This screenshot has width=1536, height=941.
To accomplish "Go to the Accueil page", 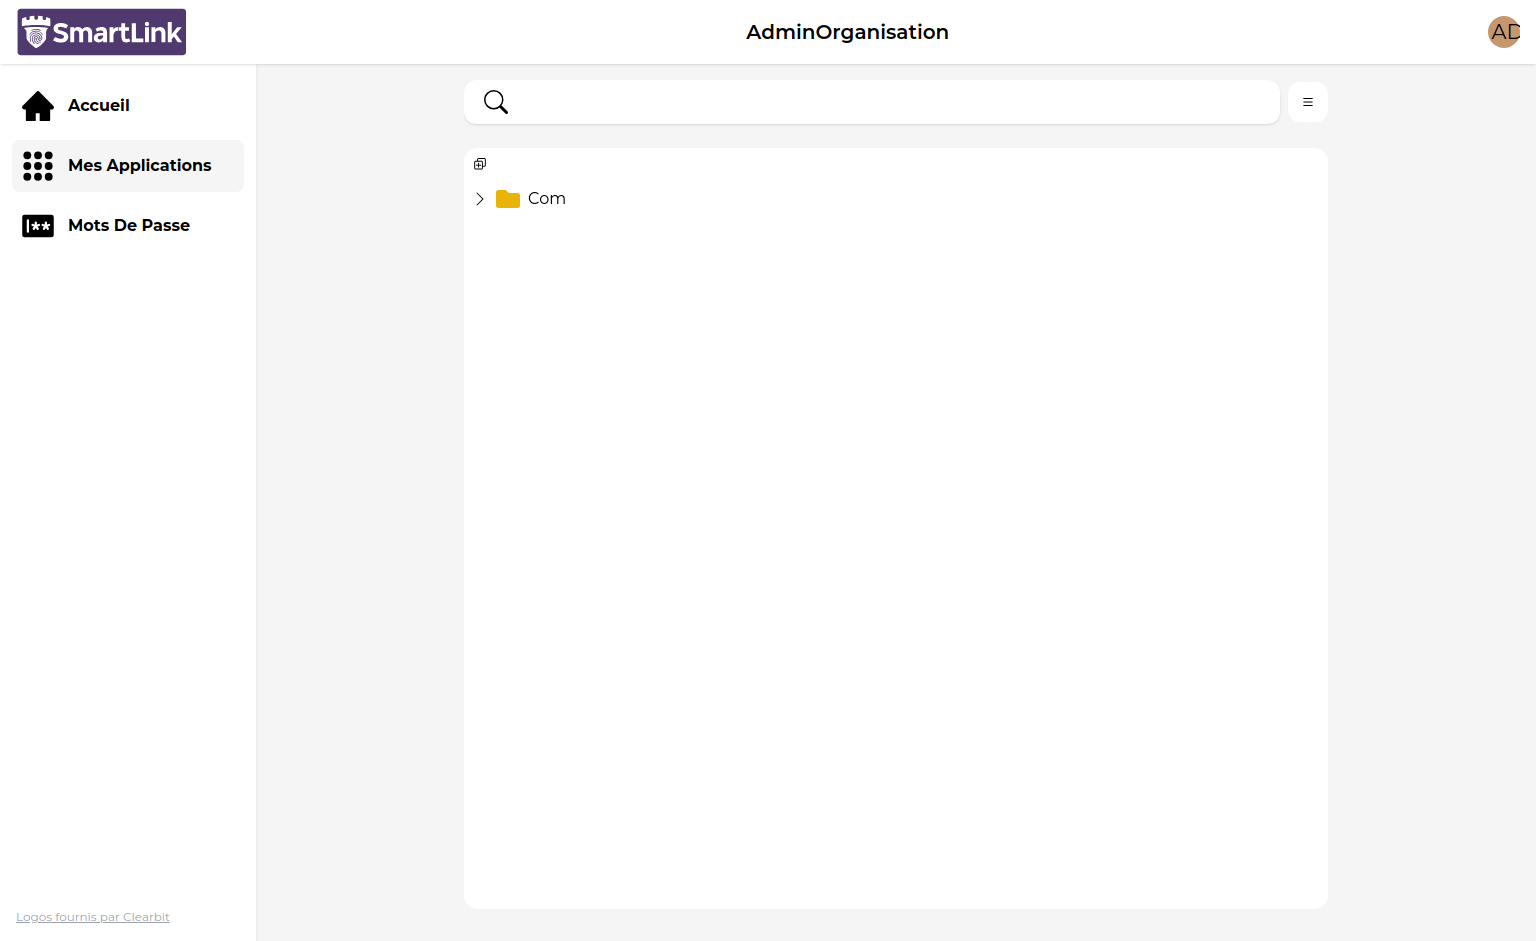I will pos(99,106).
